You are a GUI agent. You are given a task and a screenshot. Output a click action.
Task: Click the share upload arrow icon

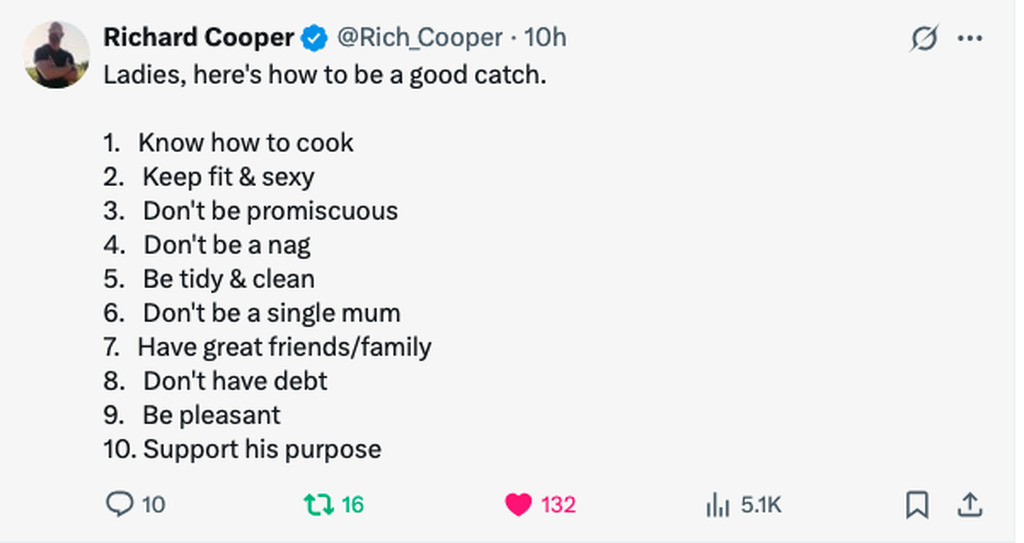968,505
